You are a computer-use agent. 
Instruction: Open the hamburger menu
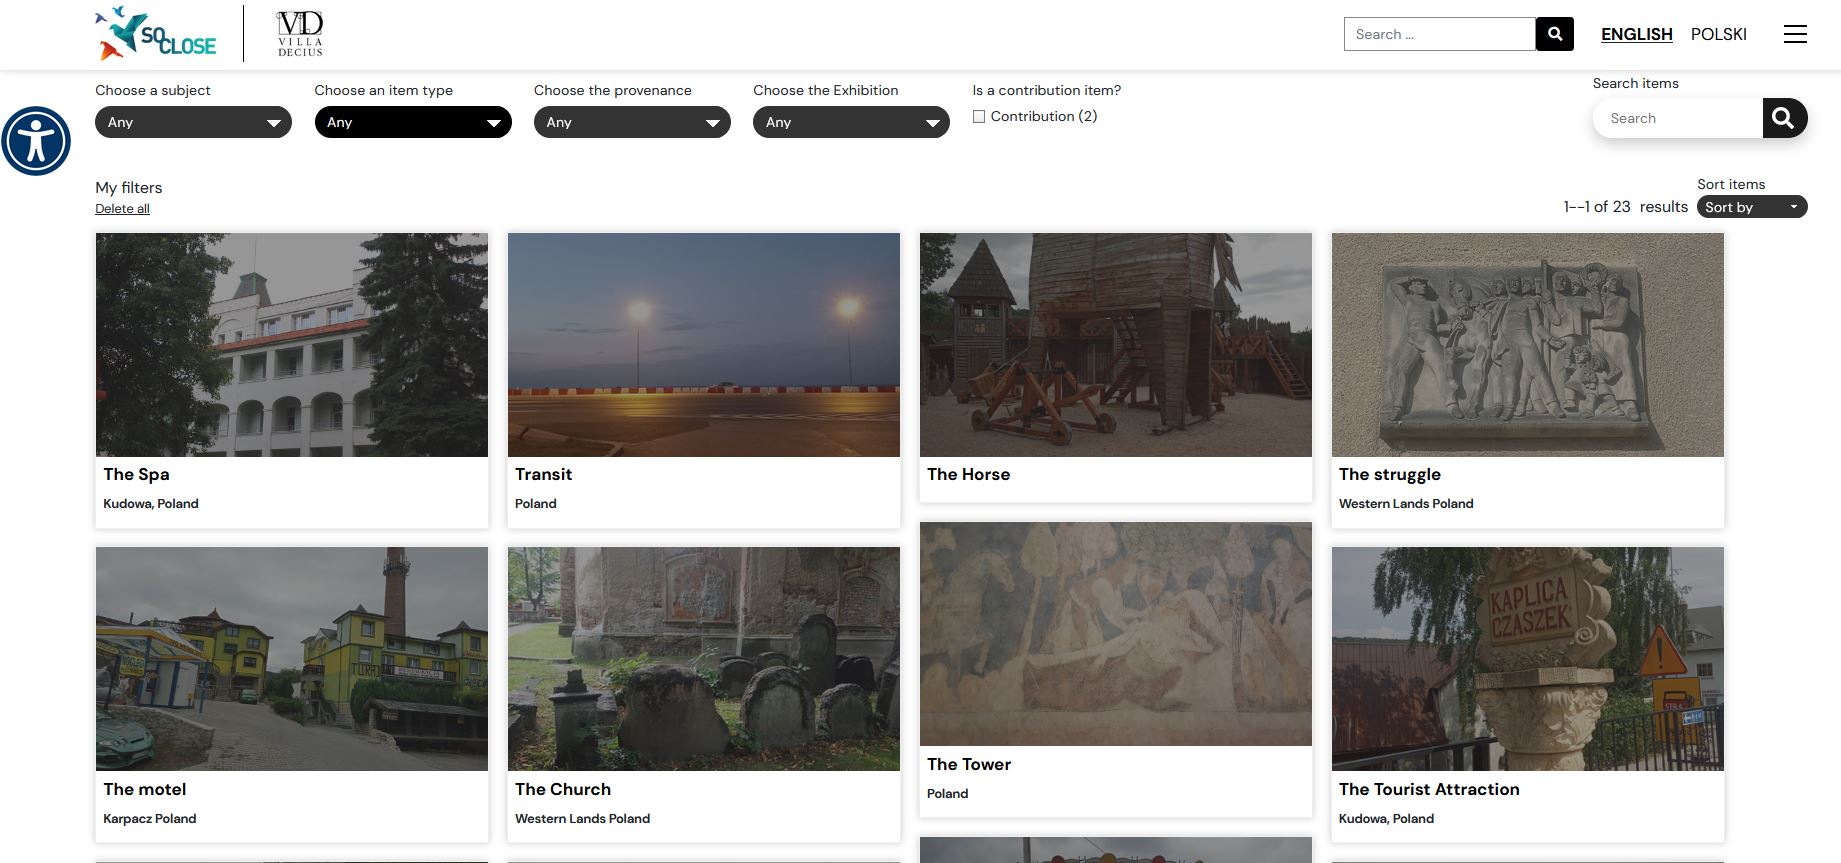point(1795,34)
